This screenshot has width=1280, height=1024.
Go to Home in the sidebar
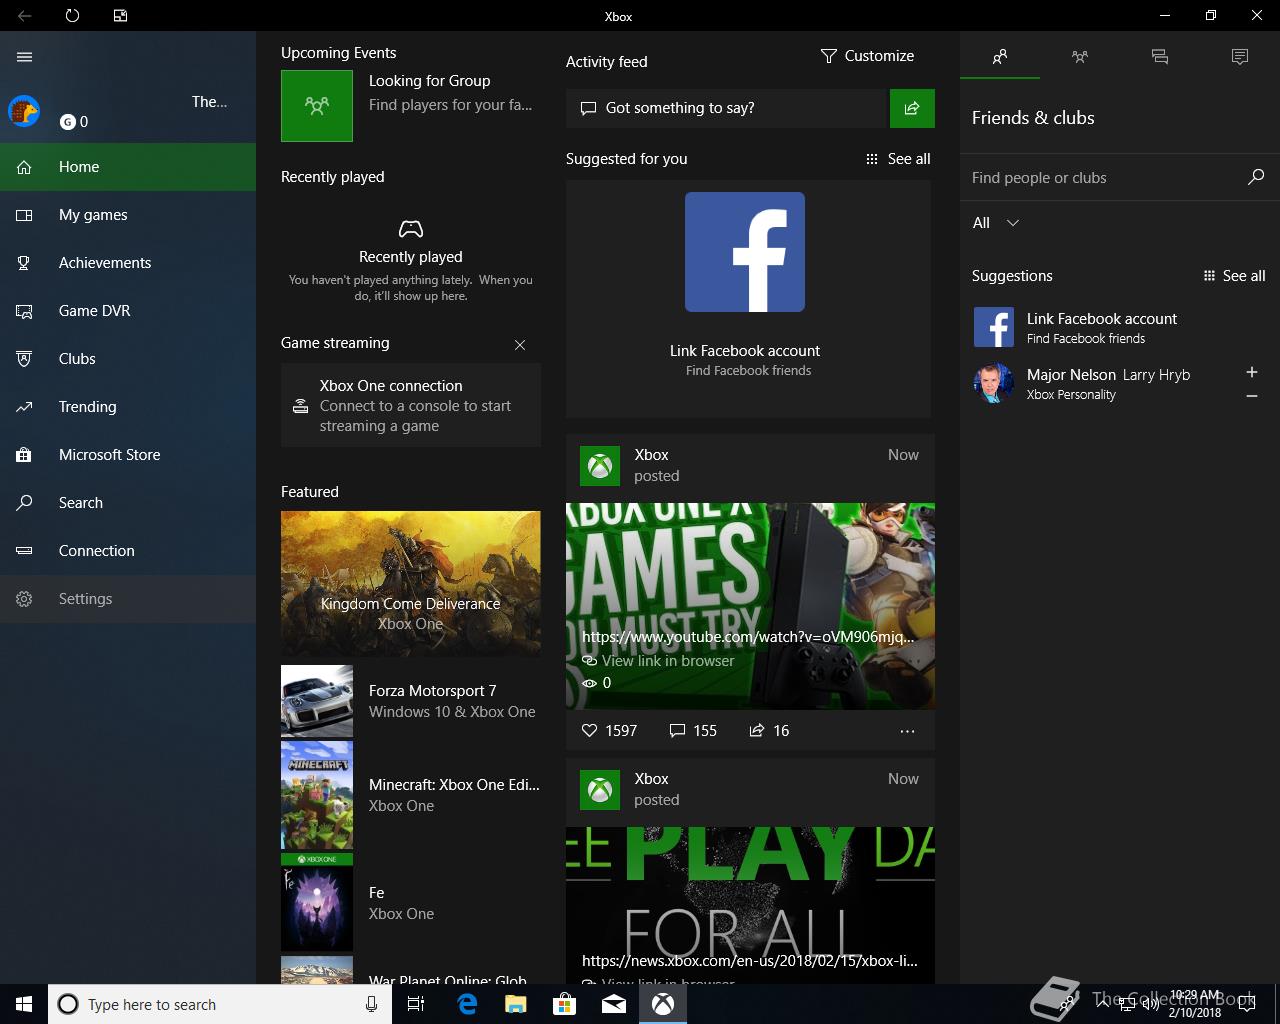128,167
